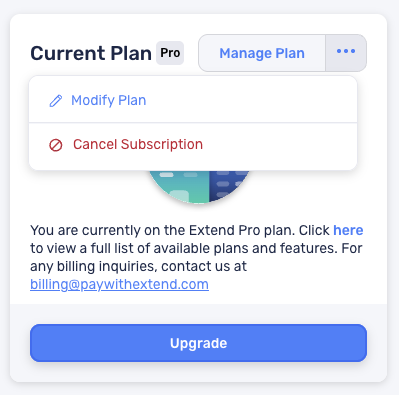Click the dark blue half of the illustration
This screenshot has width=399, height=395.
click(229, 185)
